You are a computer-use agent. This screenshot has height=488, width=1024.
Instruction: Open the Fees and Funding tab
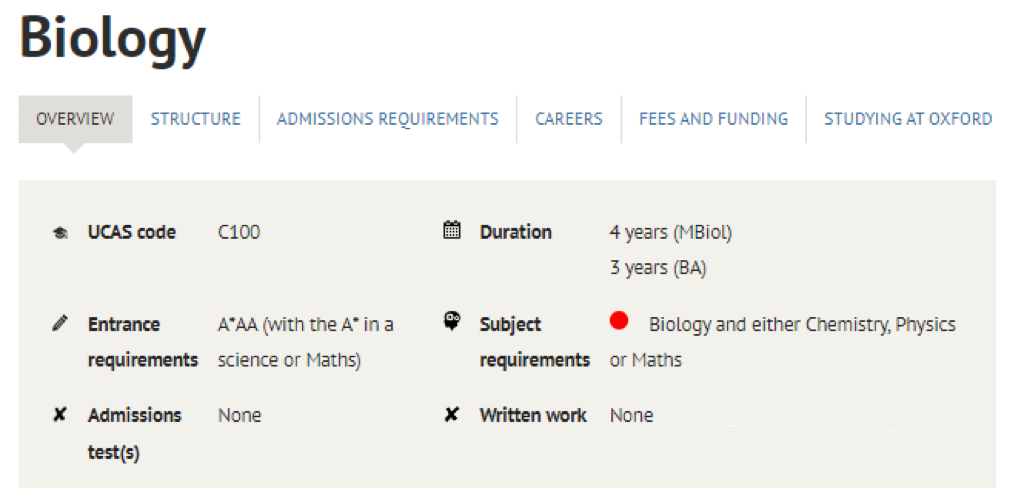[713, 119]
